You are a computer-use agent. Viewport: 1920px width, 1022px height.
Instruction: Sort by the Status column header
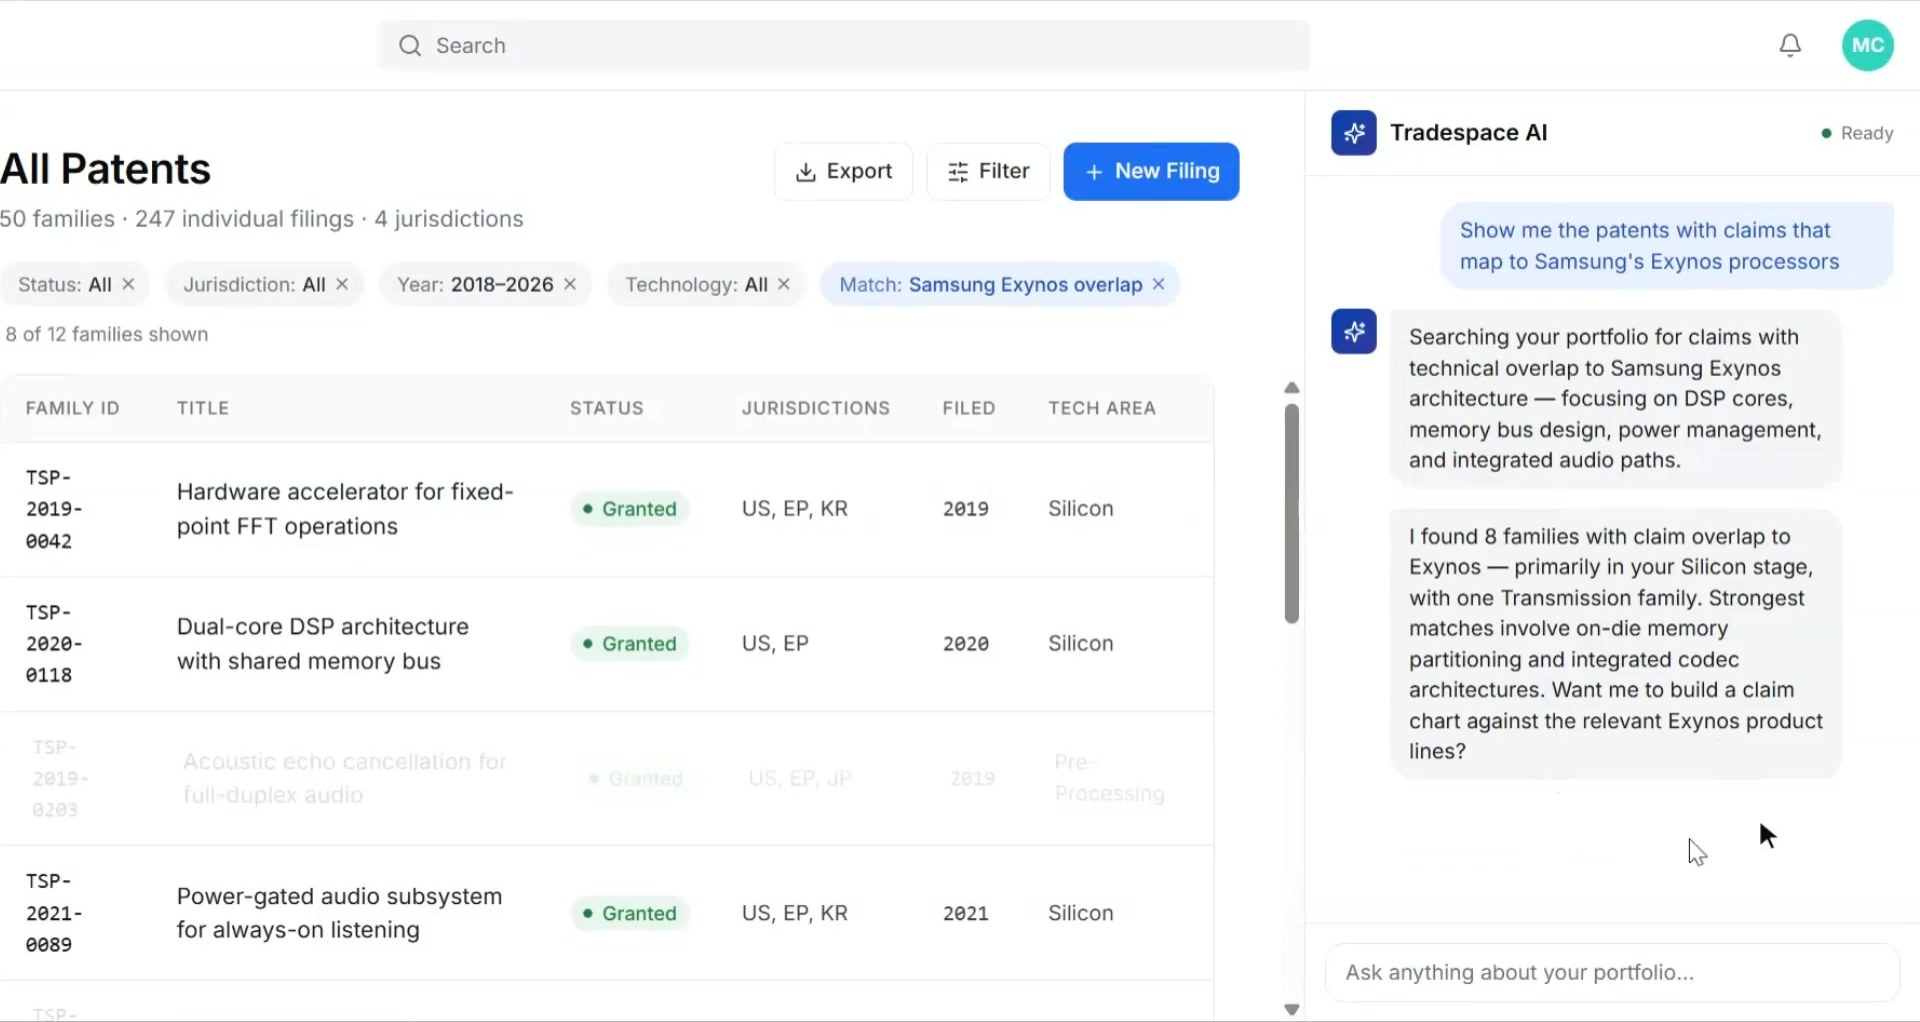pos(606,408)
